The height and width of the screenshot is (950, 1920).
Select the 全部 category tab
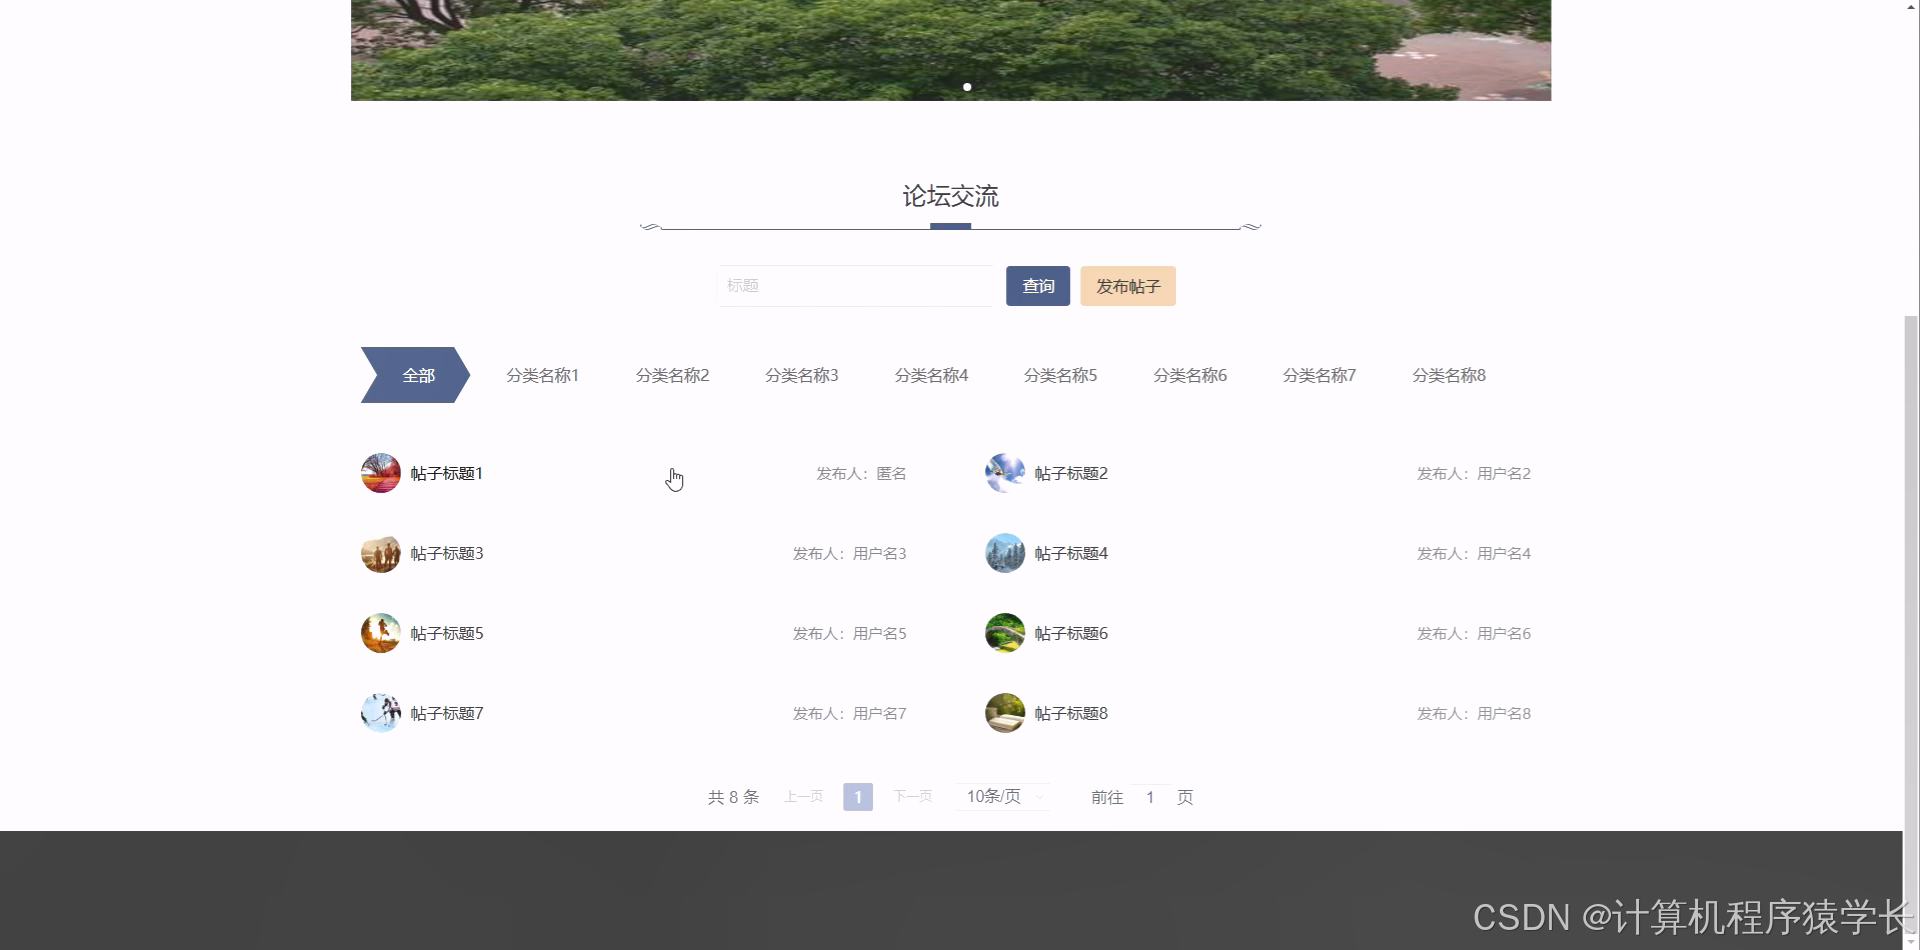coord(417,374)
